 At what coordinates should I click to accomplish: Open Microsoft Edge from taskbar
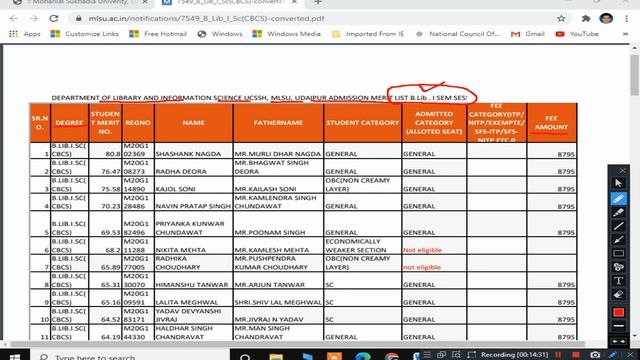click(x=363, y=357)
